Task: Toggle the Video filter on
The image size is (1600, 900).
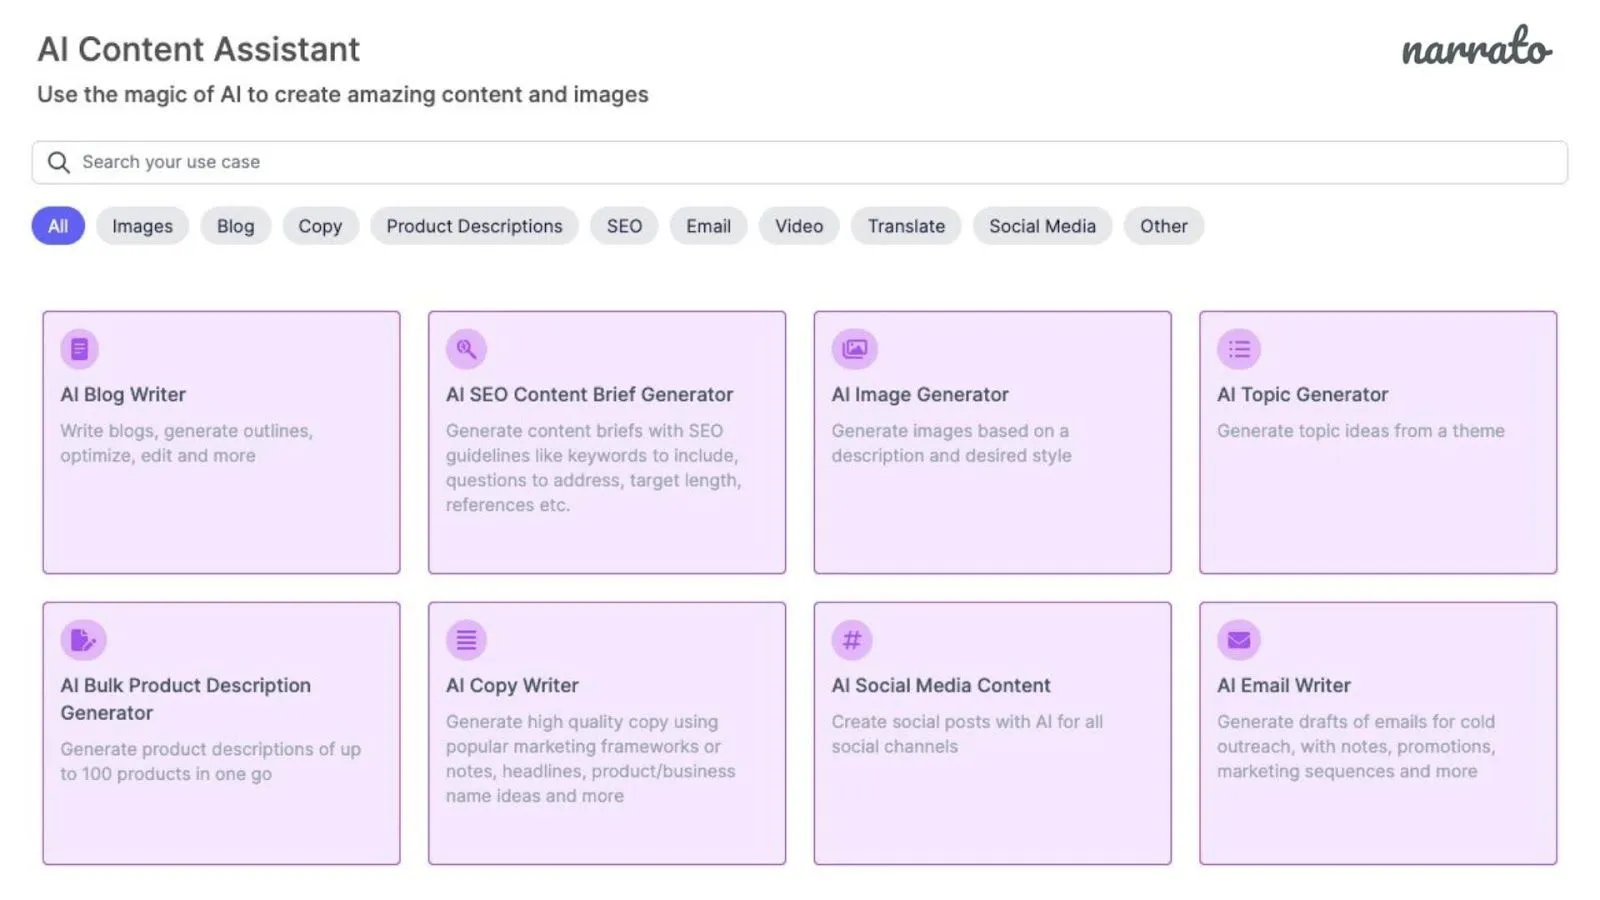Action: click(x=798, y=226)
